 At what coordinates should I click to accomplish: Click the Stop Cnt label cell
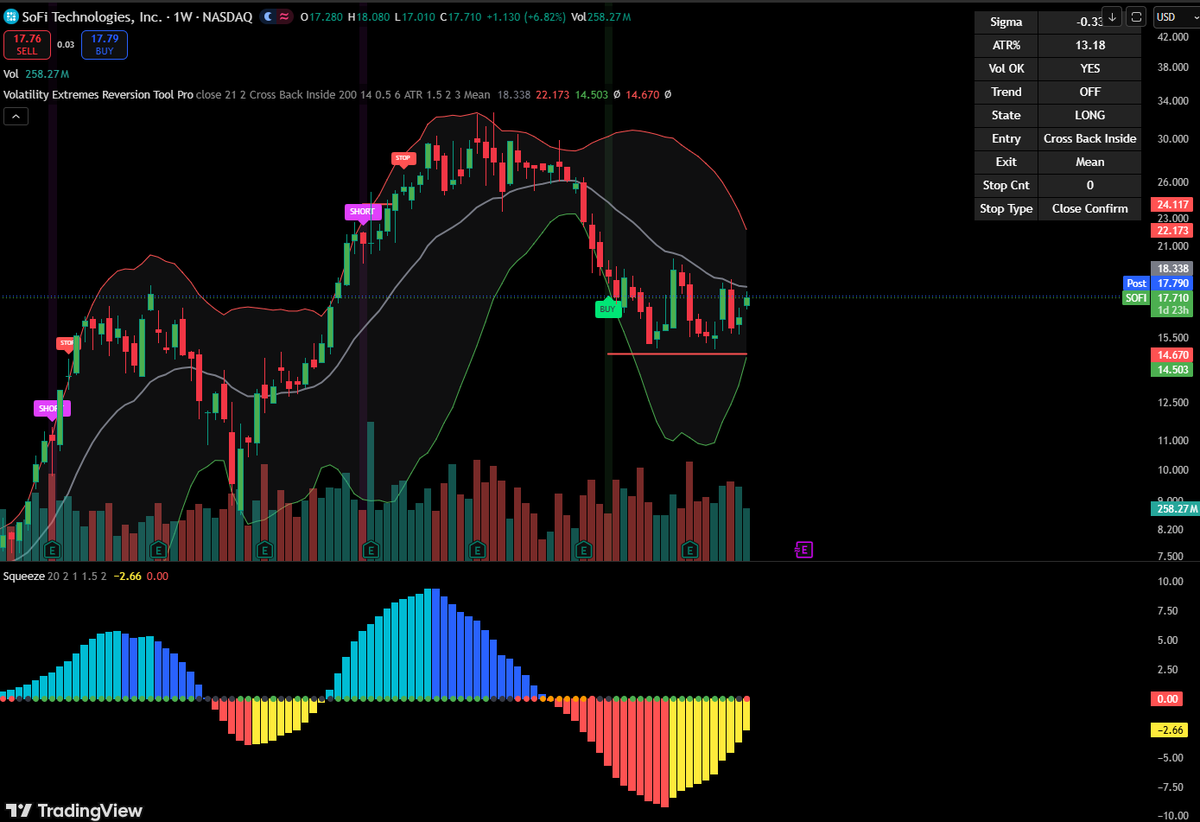(x=1006, y=185)
